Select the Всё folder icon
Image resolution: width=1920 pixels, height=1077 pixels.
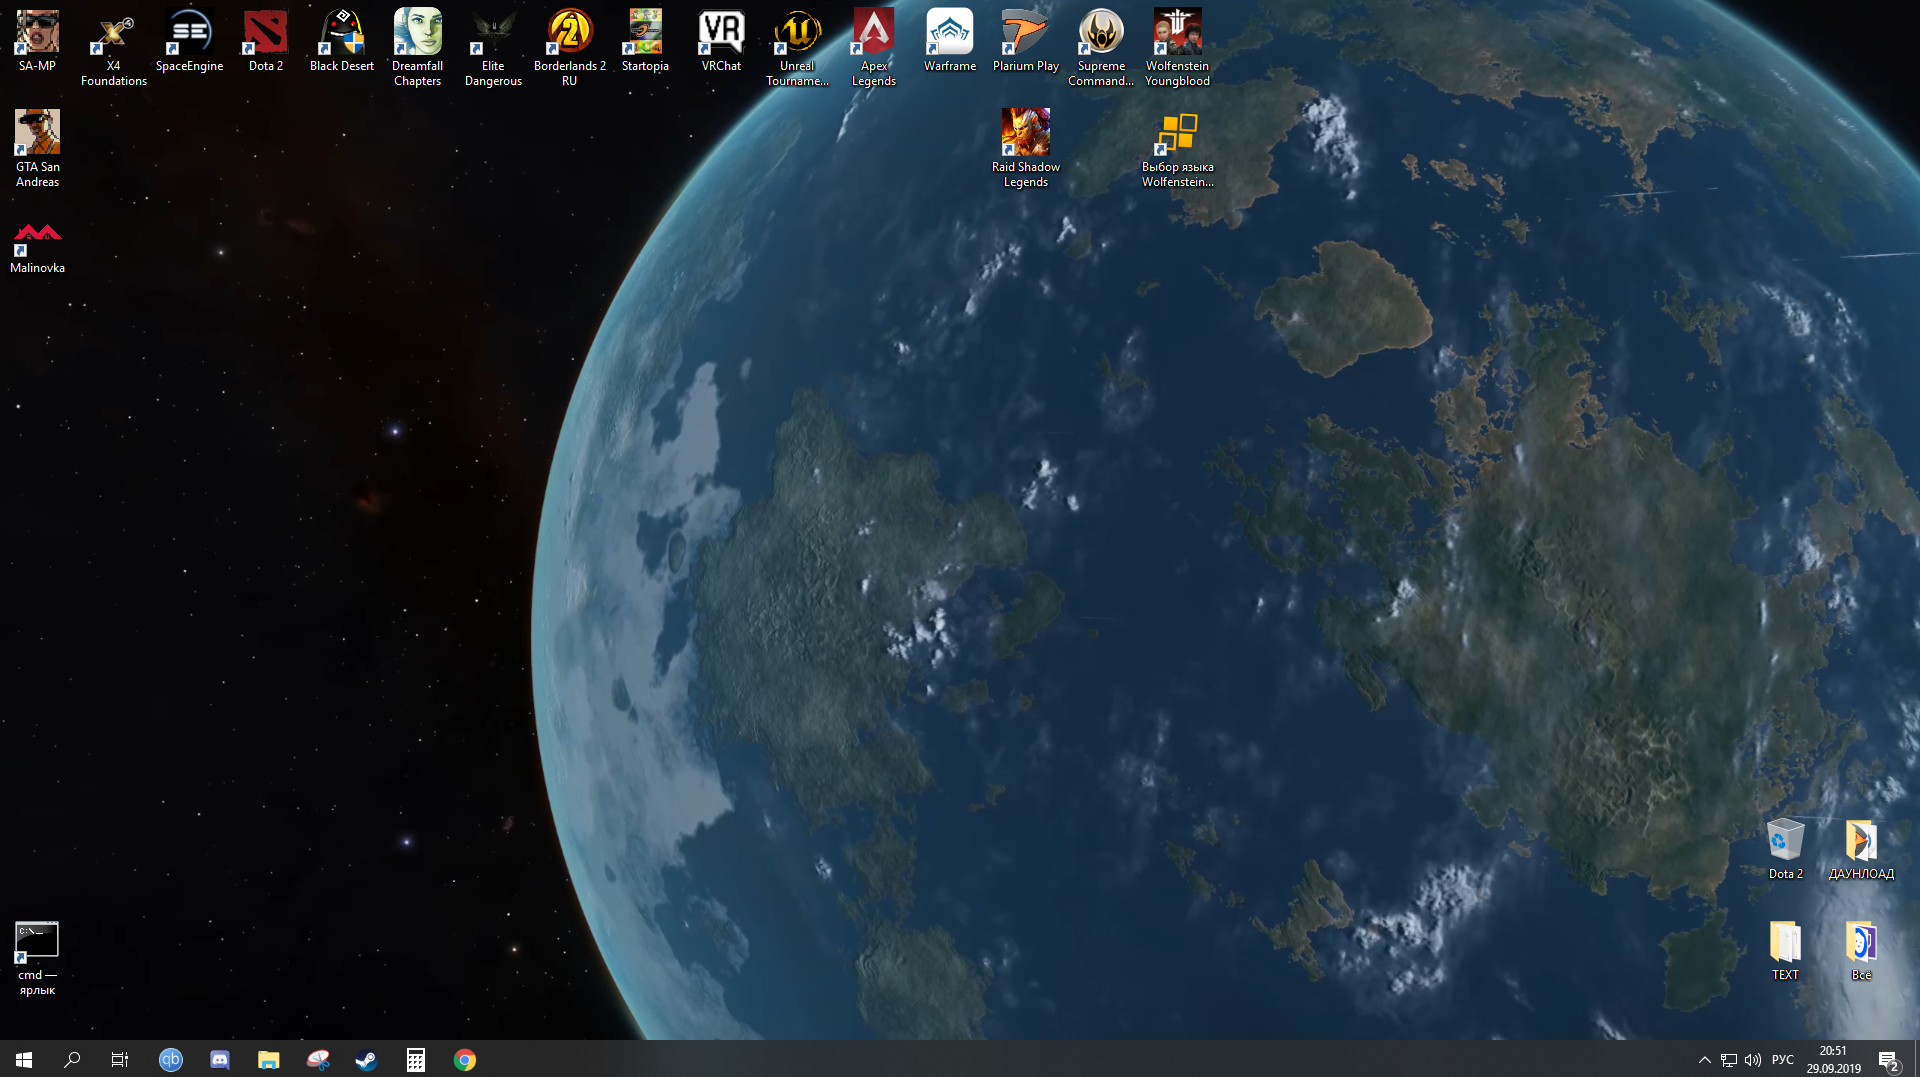(1861, 950)
